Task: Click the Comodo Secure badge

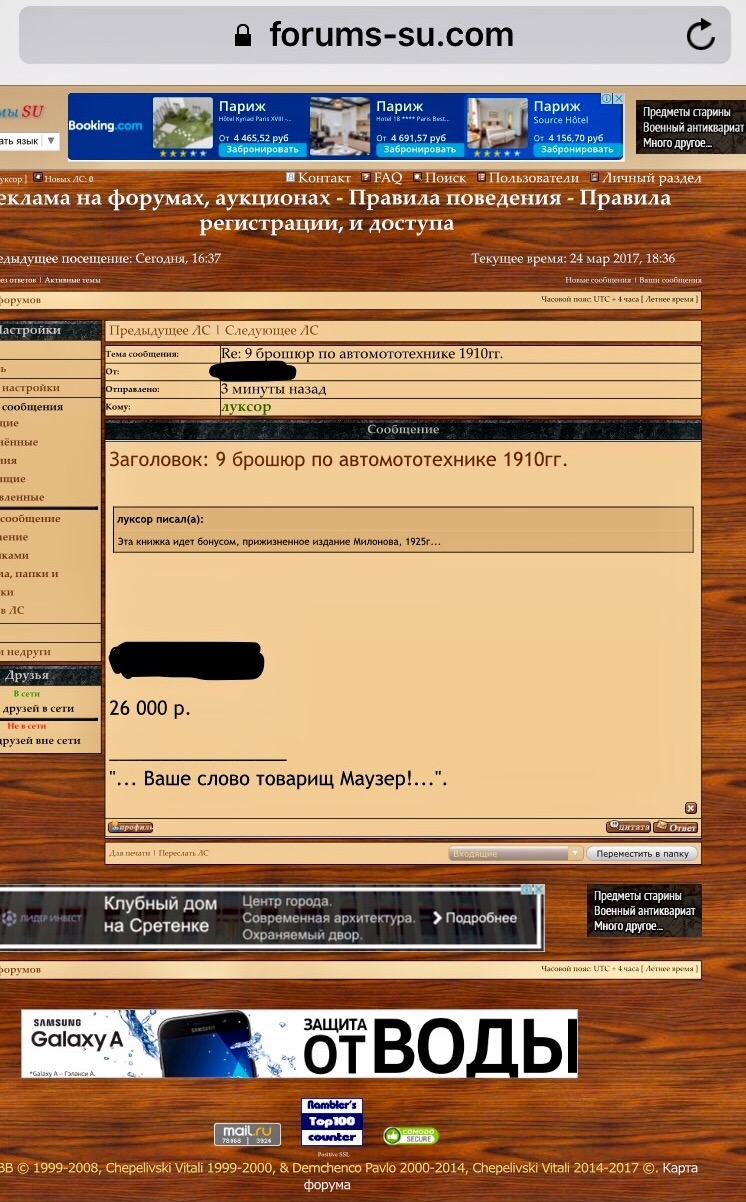Action: tap(410, 1136)
